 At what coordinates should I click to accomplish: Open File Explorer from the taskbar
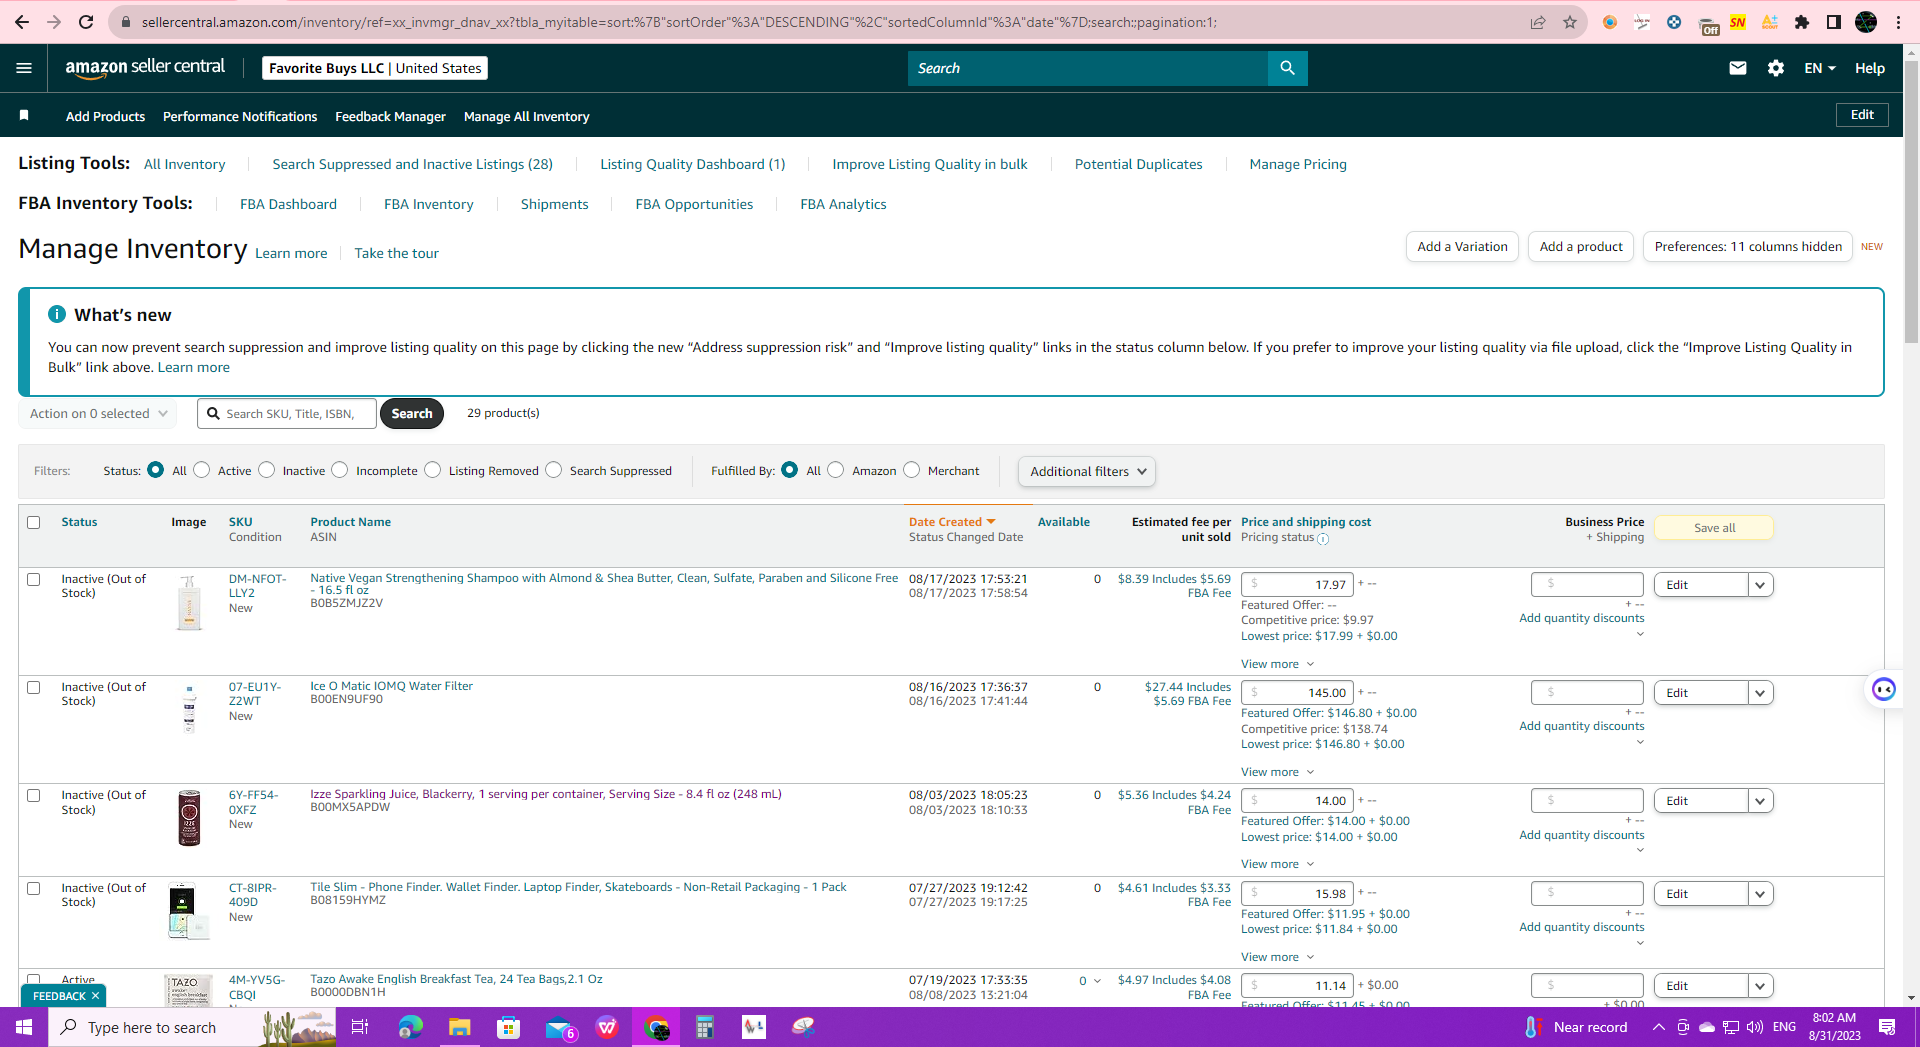point(459,1027)
